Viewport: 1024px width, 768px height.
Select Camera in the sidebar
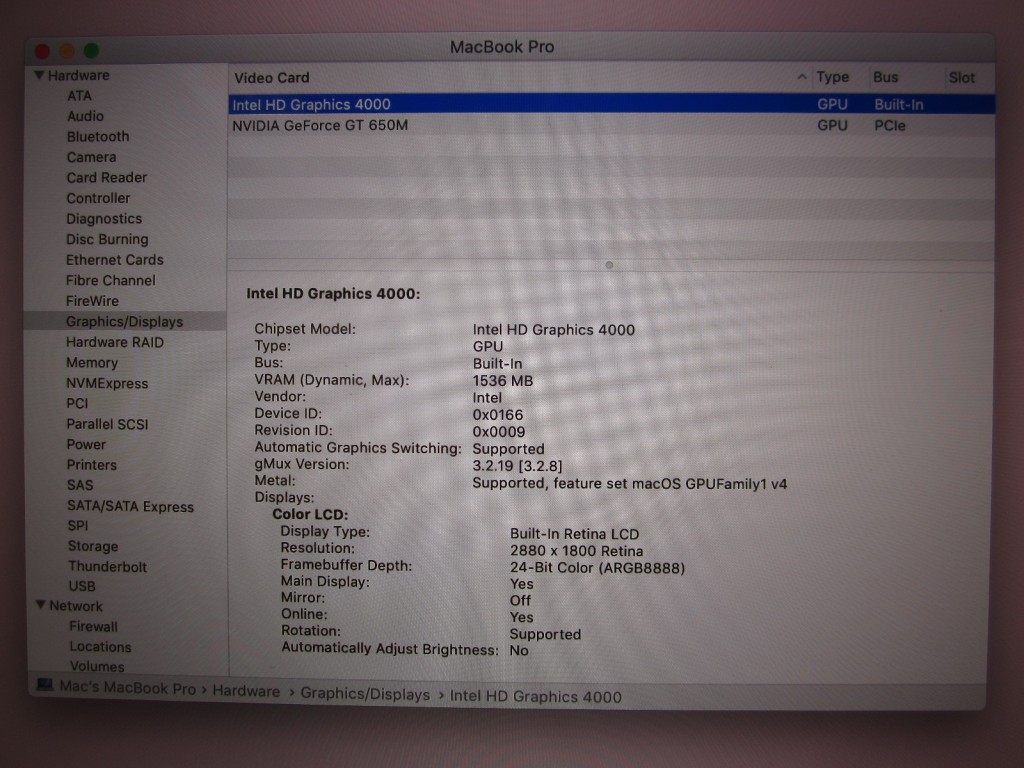[x=91, y=157]
